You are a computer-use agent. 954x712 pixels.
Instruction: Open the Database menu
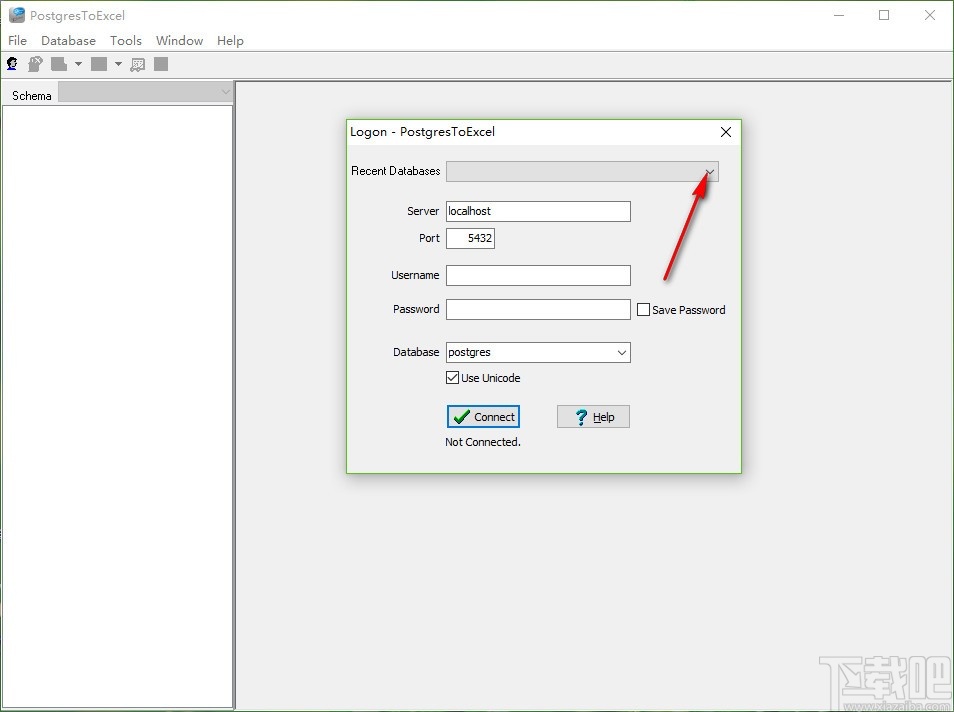pyautogui.click(x=68, y=41)
